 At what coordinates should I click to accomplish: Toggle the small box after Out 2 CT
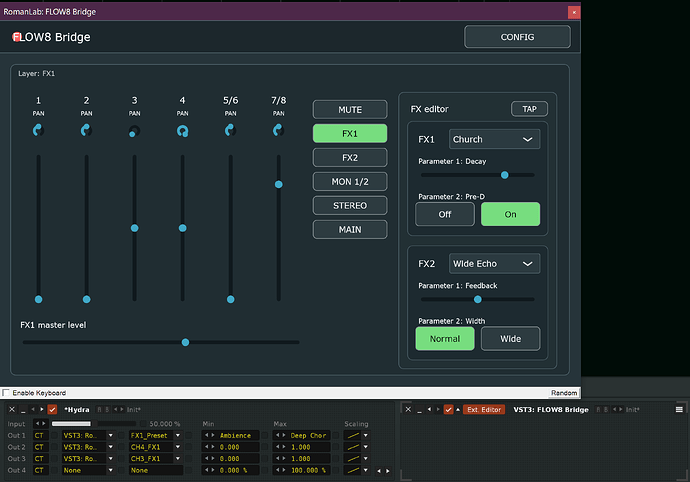coord(54,447)
